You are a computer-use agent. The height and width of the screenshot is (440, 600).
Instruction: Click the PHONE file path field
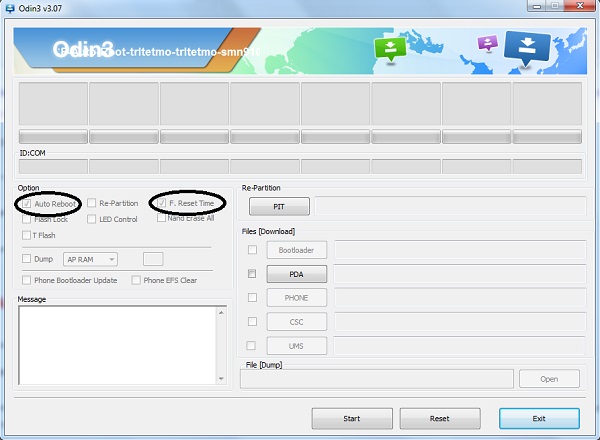point(460,297)
